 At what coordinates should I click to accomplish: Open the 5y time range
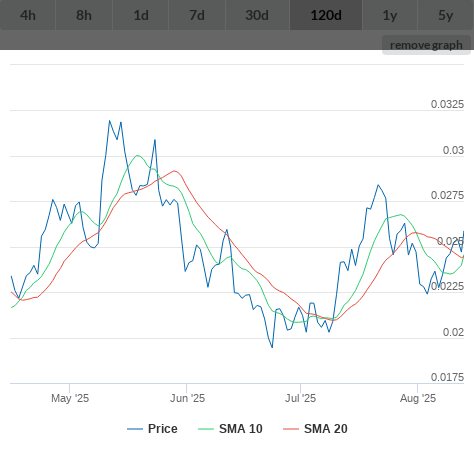click(x=446, y=15)
